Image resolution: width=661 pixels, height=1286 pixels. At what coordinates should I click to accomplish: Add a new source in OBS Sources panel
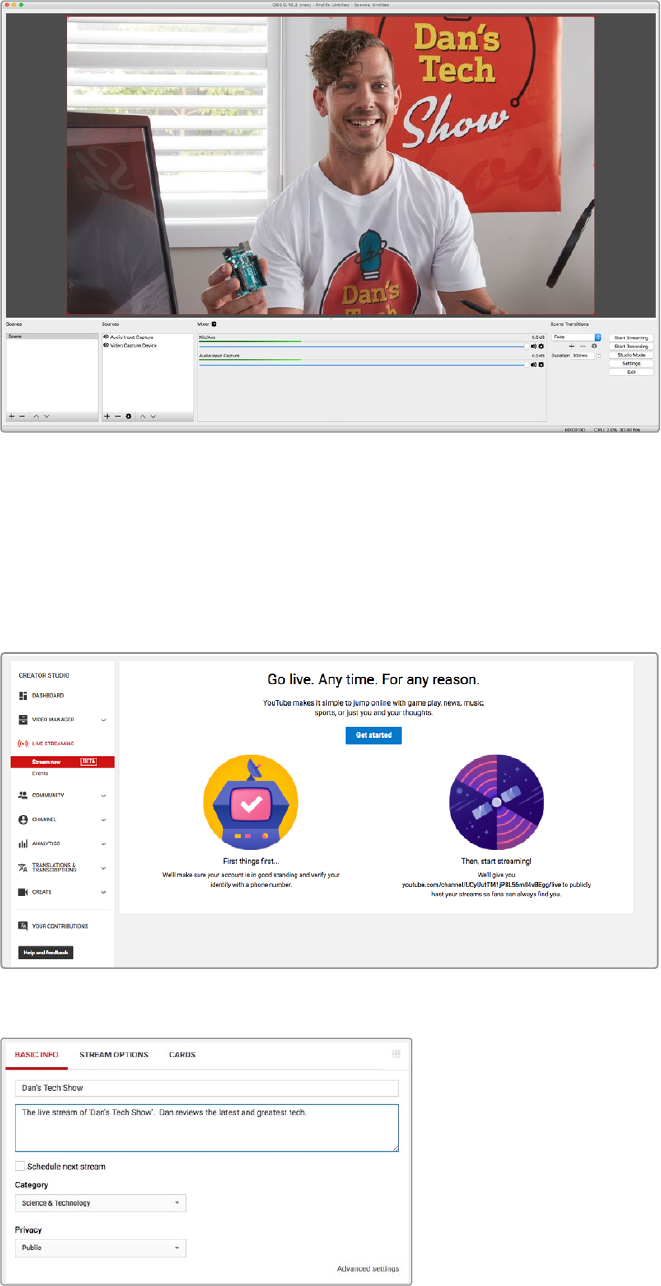(107, 416)
